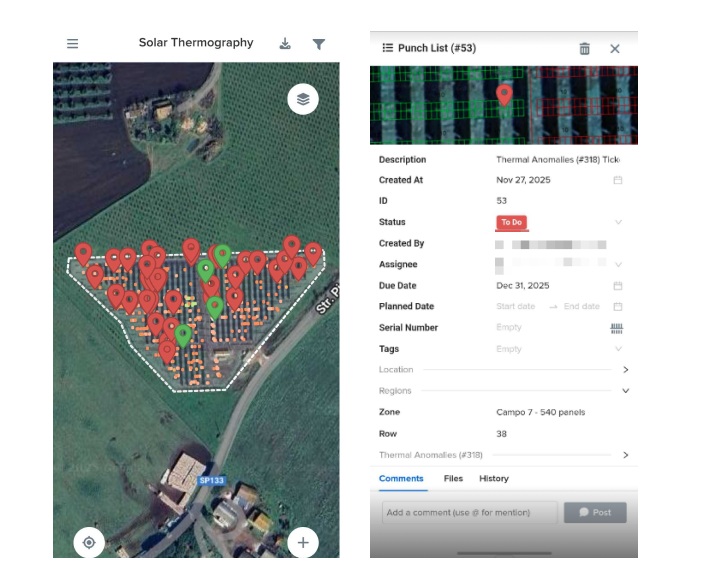The height and width of the screenshot is (586, 709).
Task: Click the Planned Date start date field
Action: pyautogui.click(x=515, y=306)
